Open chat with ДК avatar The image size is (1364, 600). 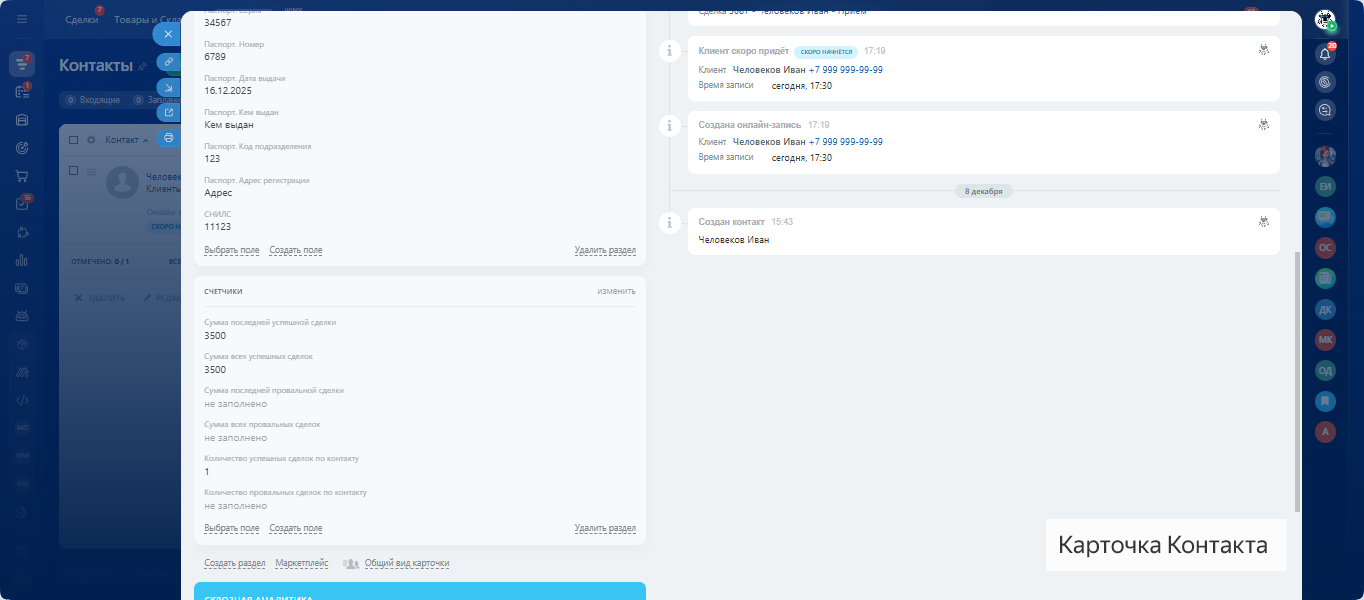pyautogui.click(x=1326, y=309)
